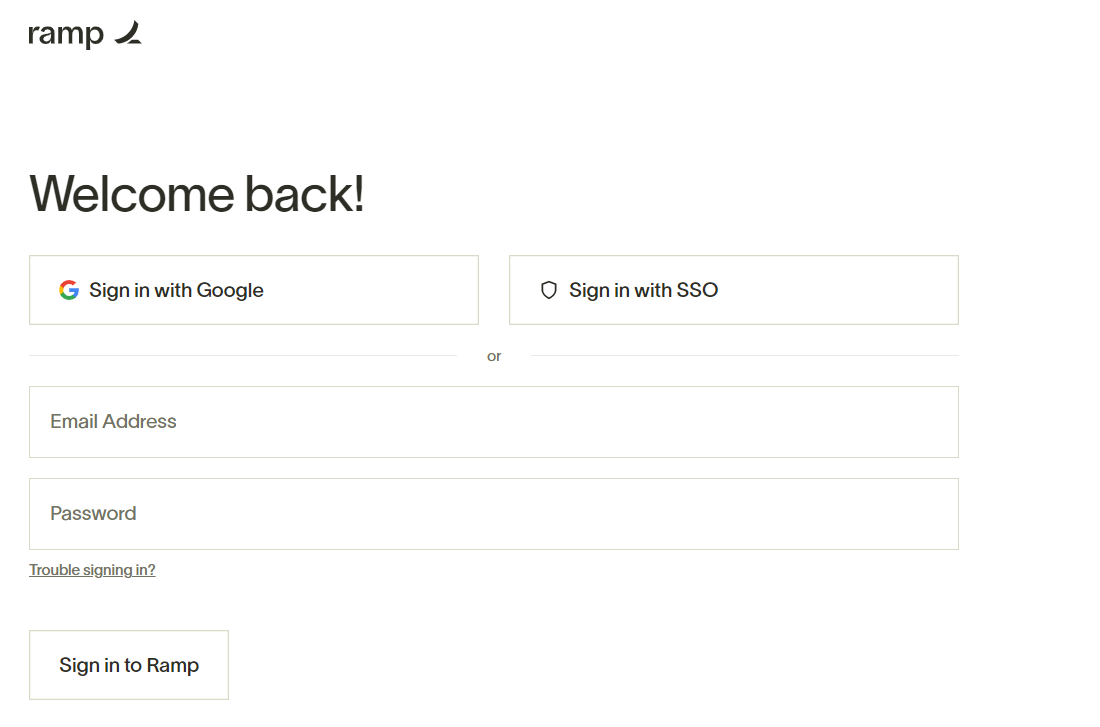Focus the Email Address field
The width and height of the screenshot is (1100, 727).
(494, 422)
